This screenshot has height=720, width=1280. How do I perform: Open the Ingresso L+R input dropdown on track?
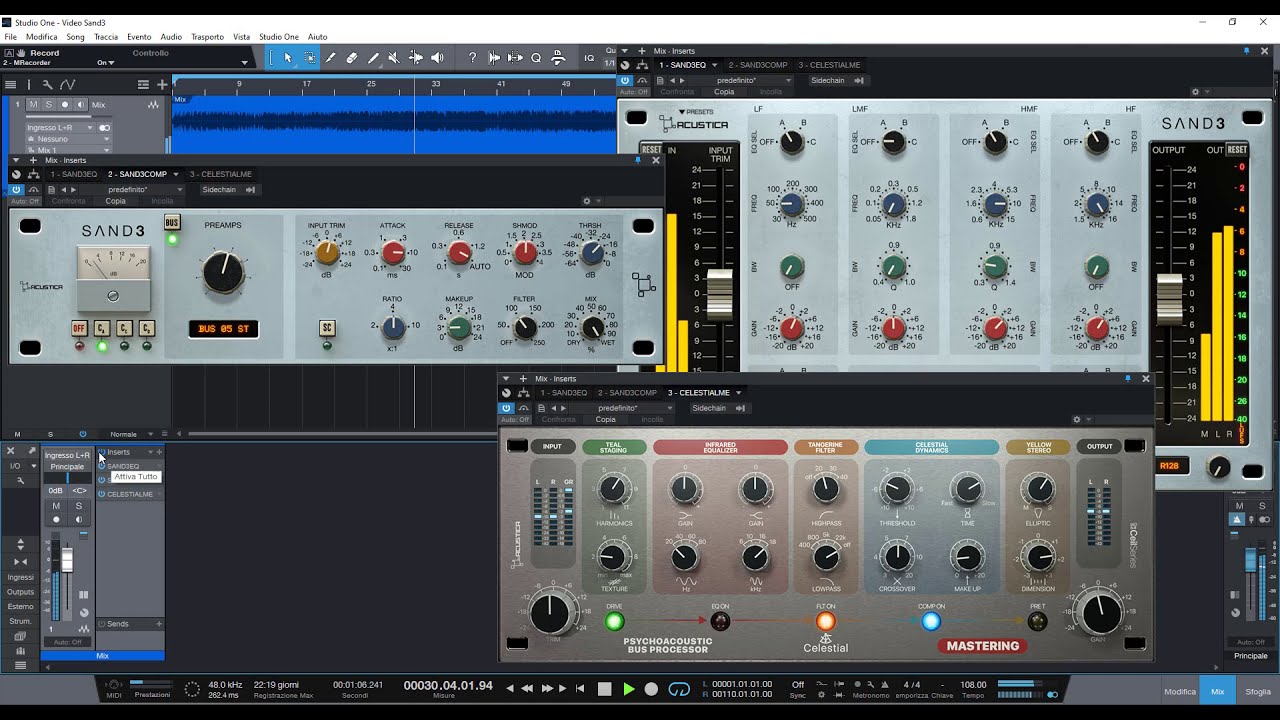[60, 128]
